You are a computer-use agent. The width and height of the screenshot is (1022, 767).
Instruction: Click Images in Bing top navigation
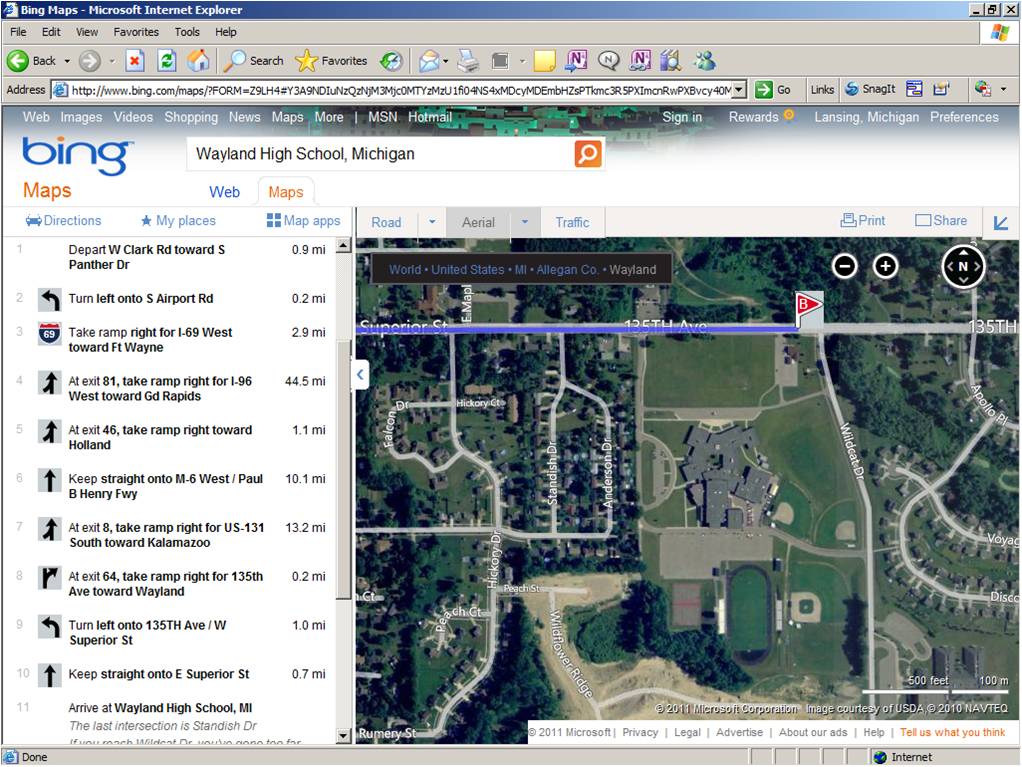coord(81,117)
